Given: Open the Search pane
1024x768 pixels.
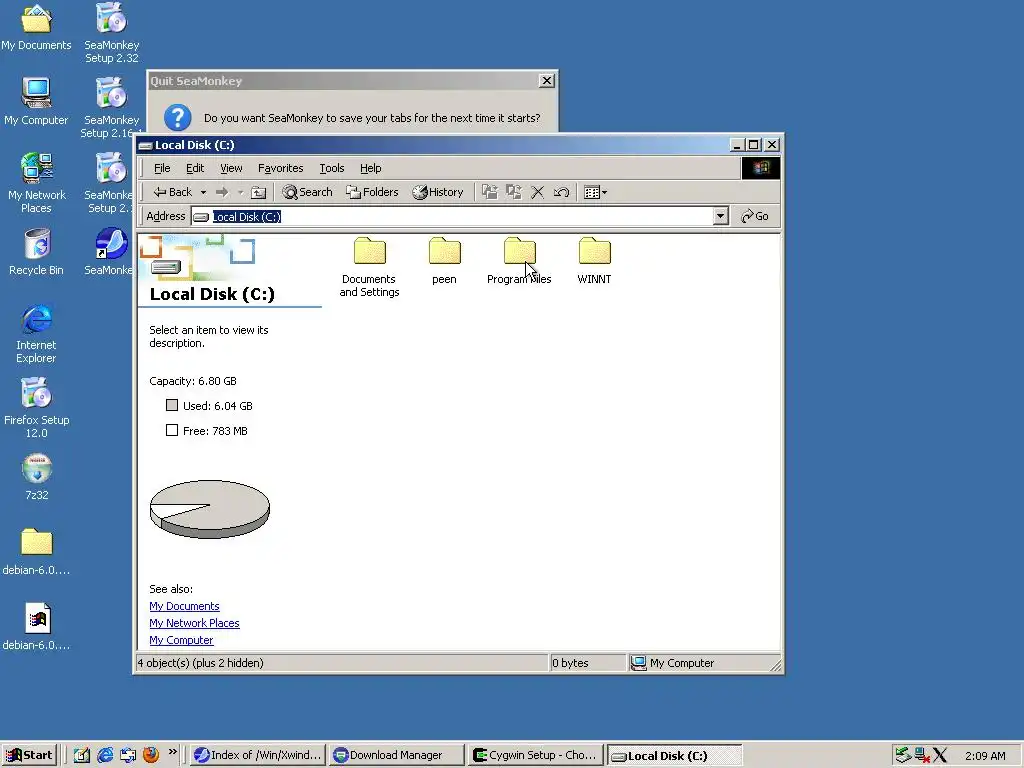Looking at the screenshot, I should point(308,192).
